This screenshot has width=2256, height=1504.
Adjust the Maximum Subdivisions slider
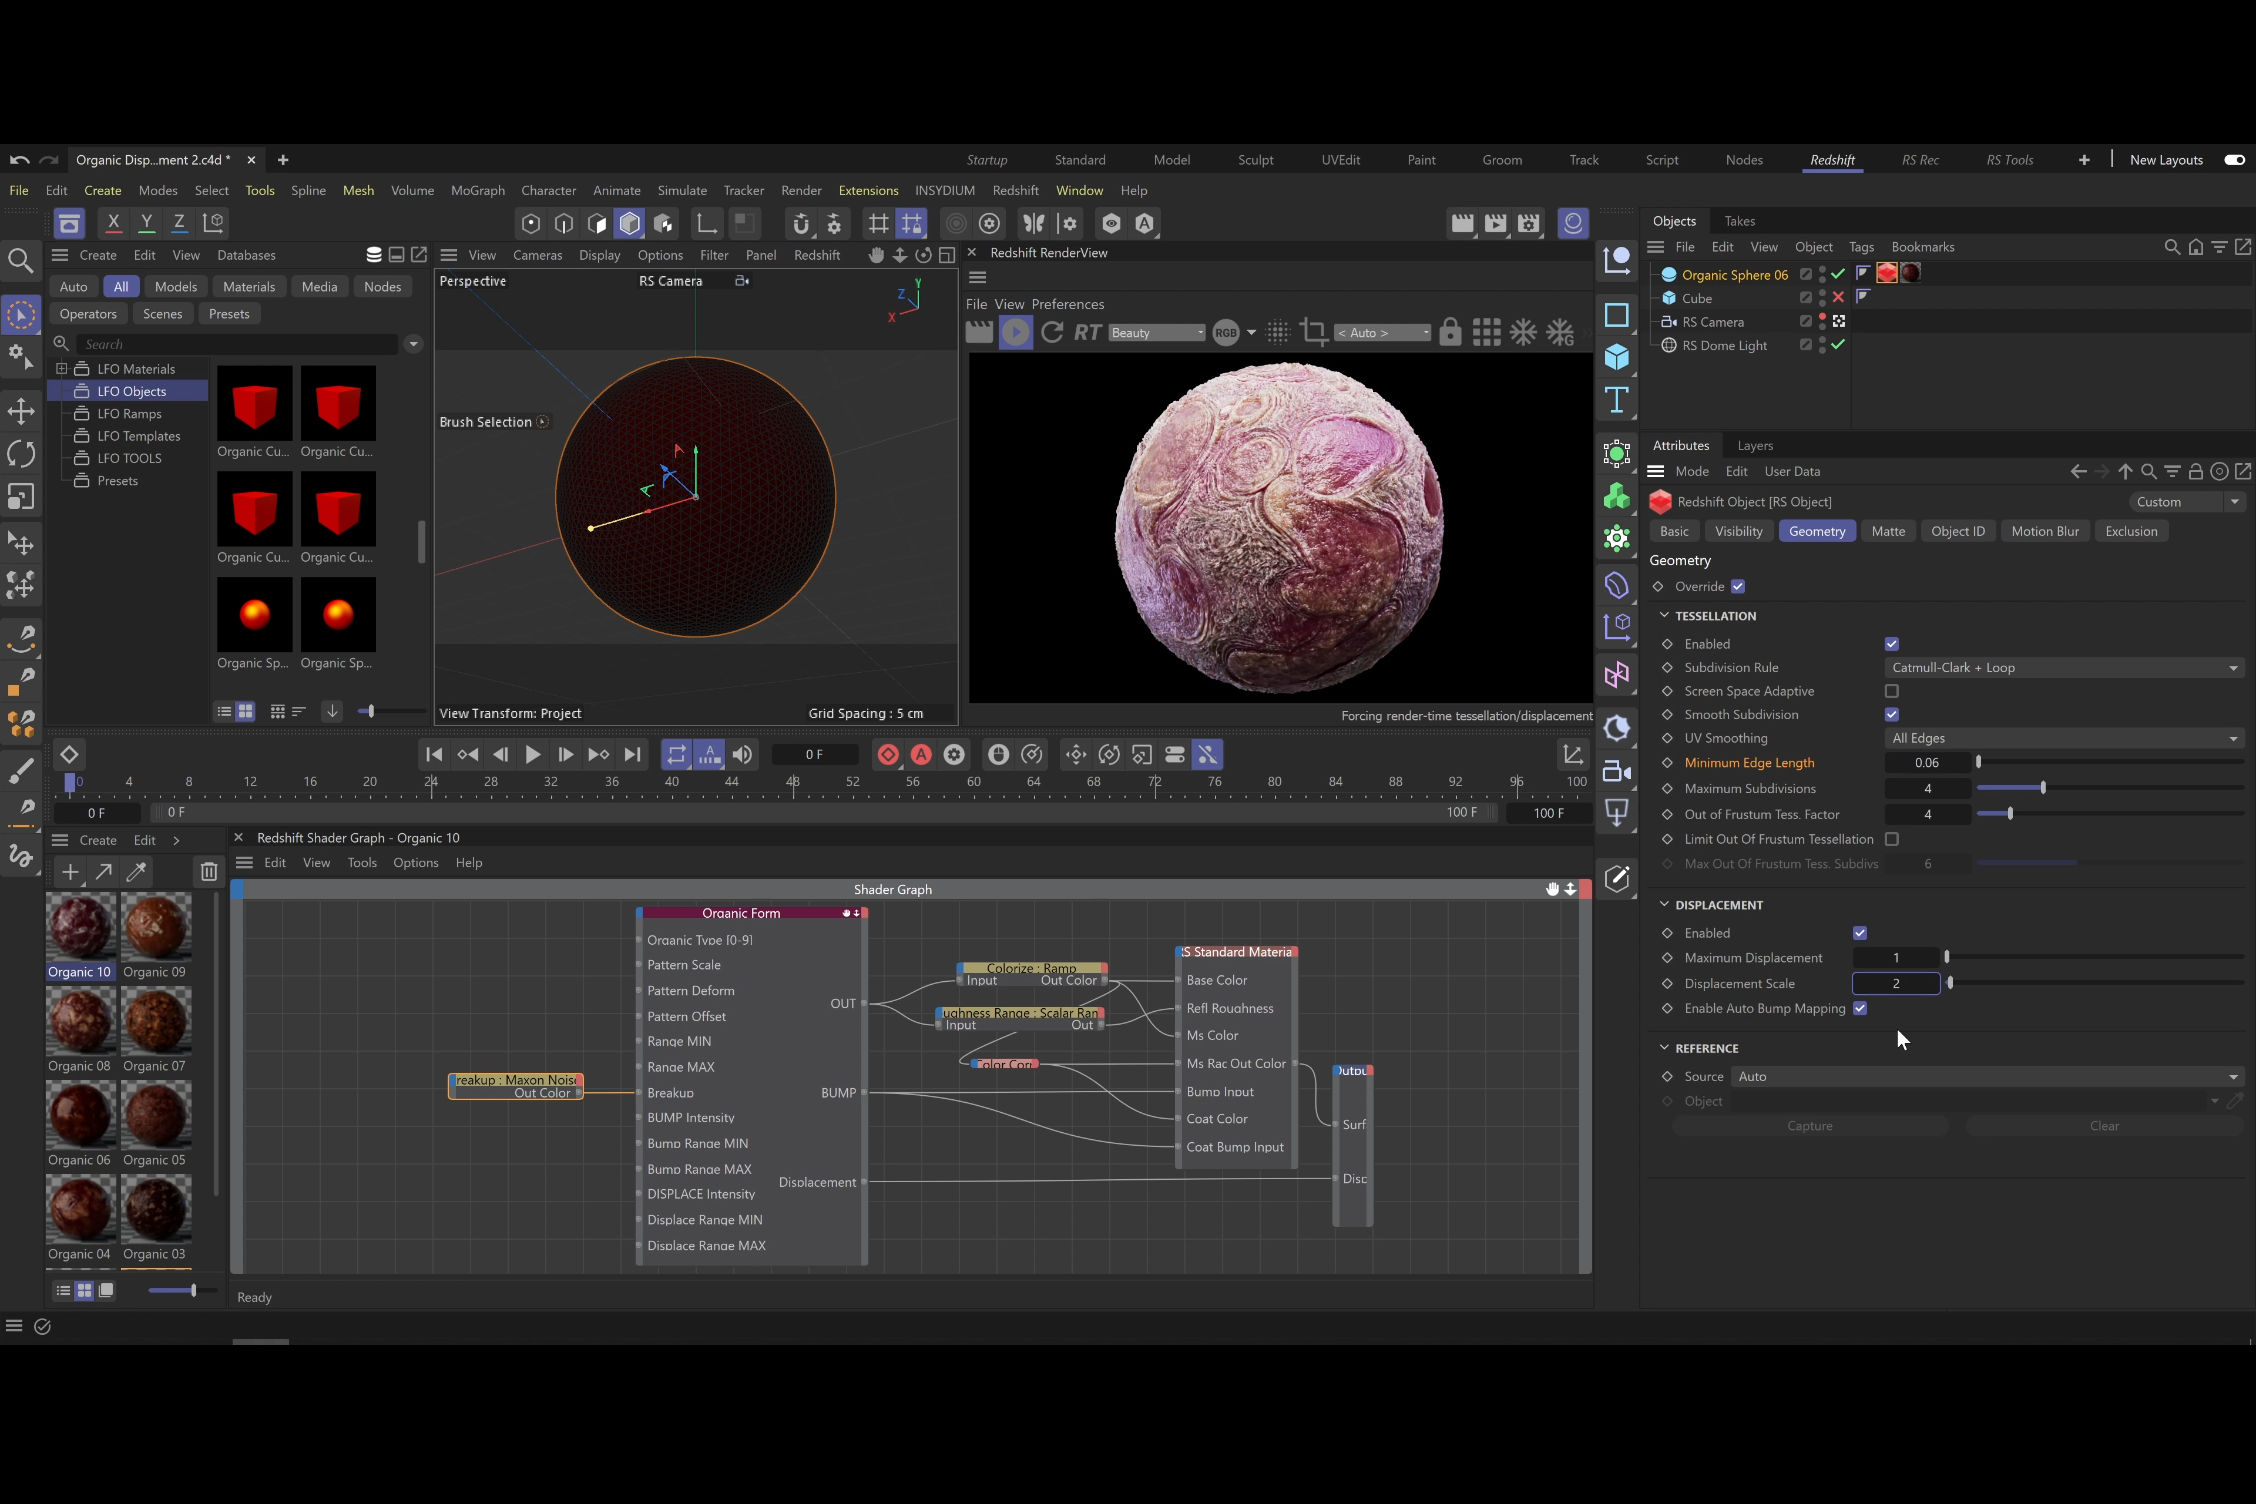coord(2042,788)
